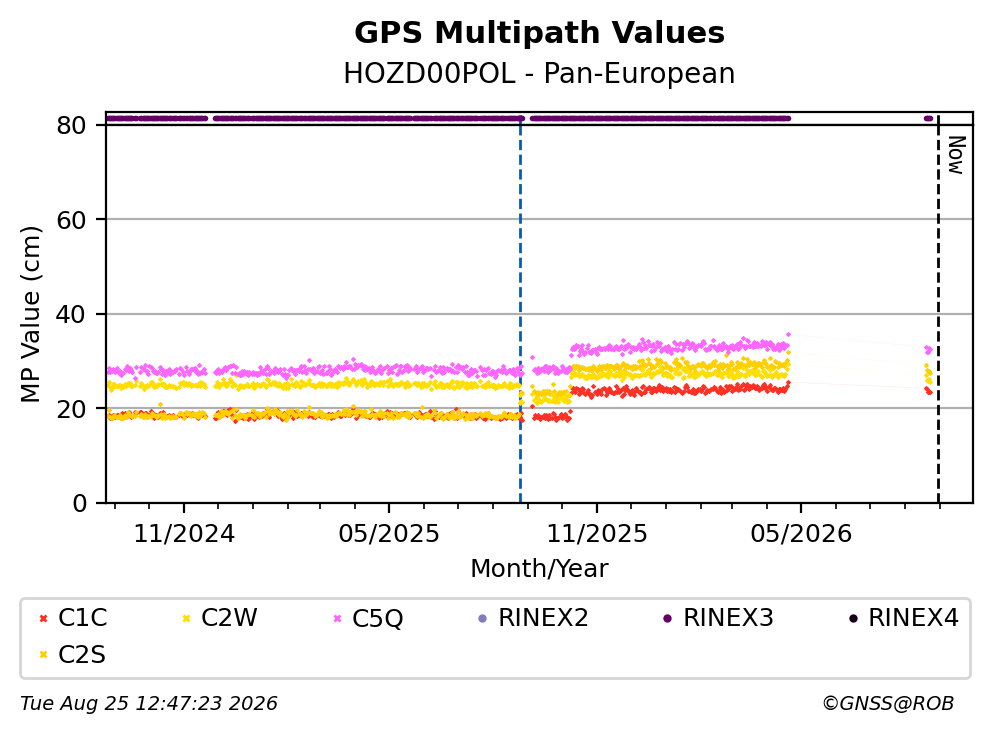
Task: Click the C2S orange legend marker
Action: (x=43, y=655)
